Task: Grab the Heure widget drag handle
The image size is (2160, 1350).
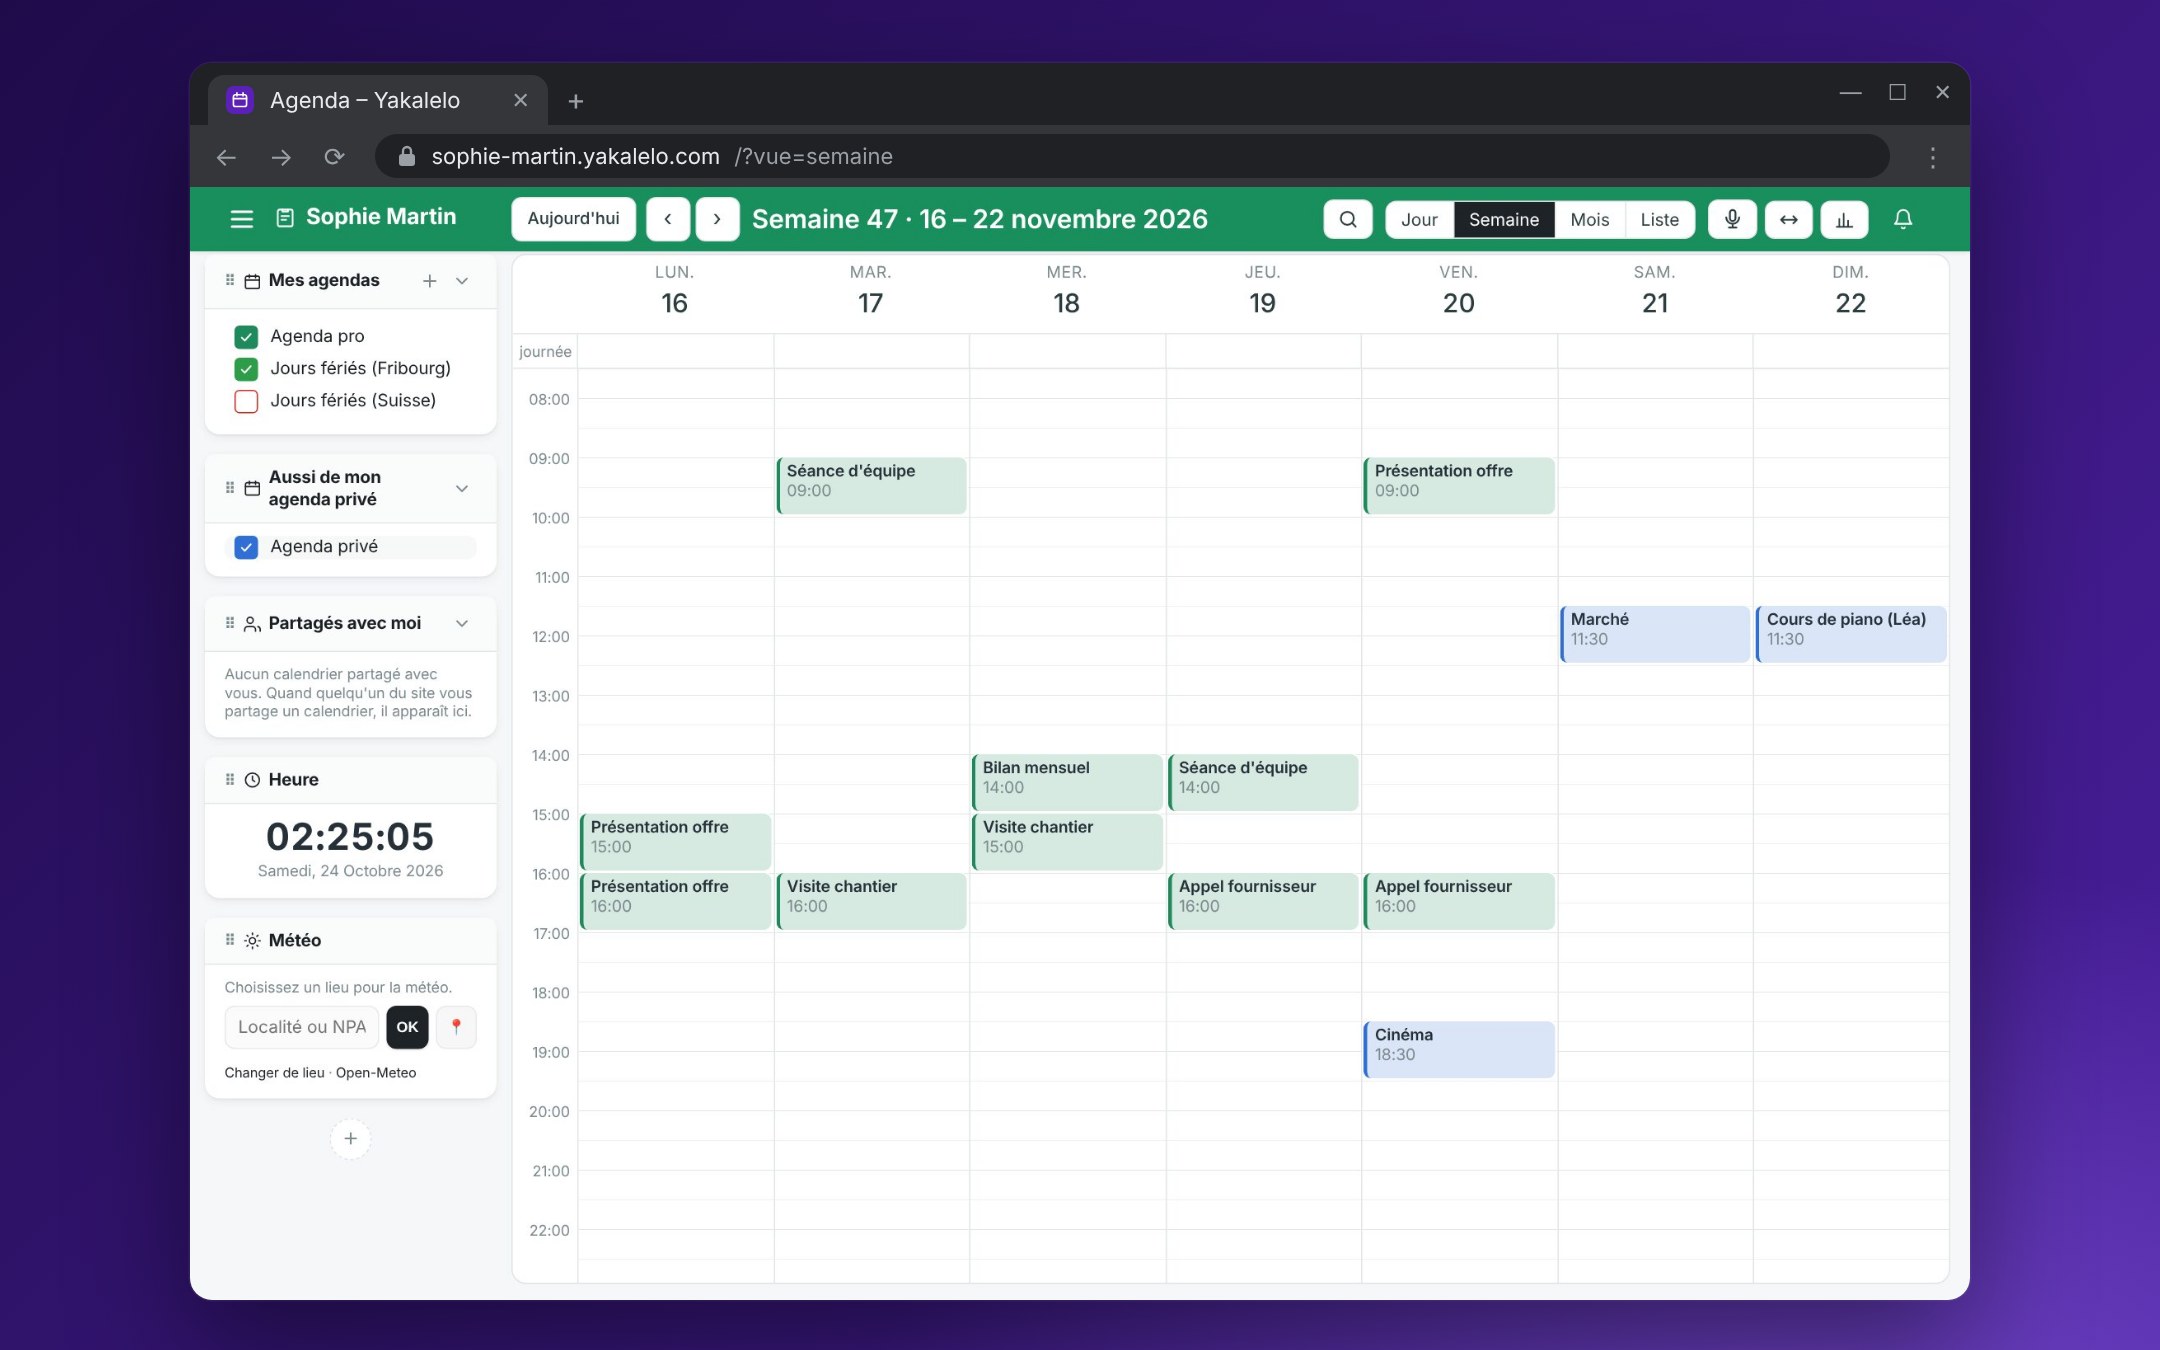Action: click(x=230, y=779)
